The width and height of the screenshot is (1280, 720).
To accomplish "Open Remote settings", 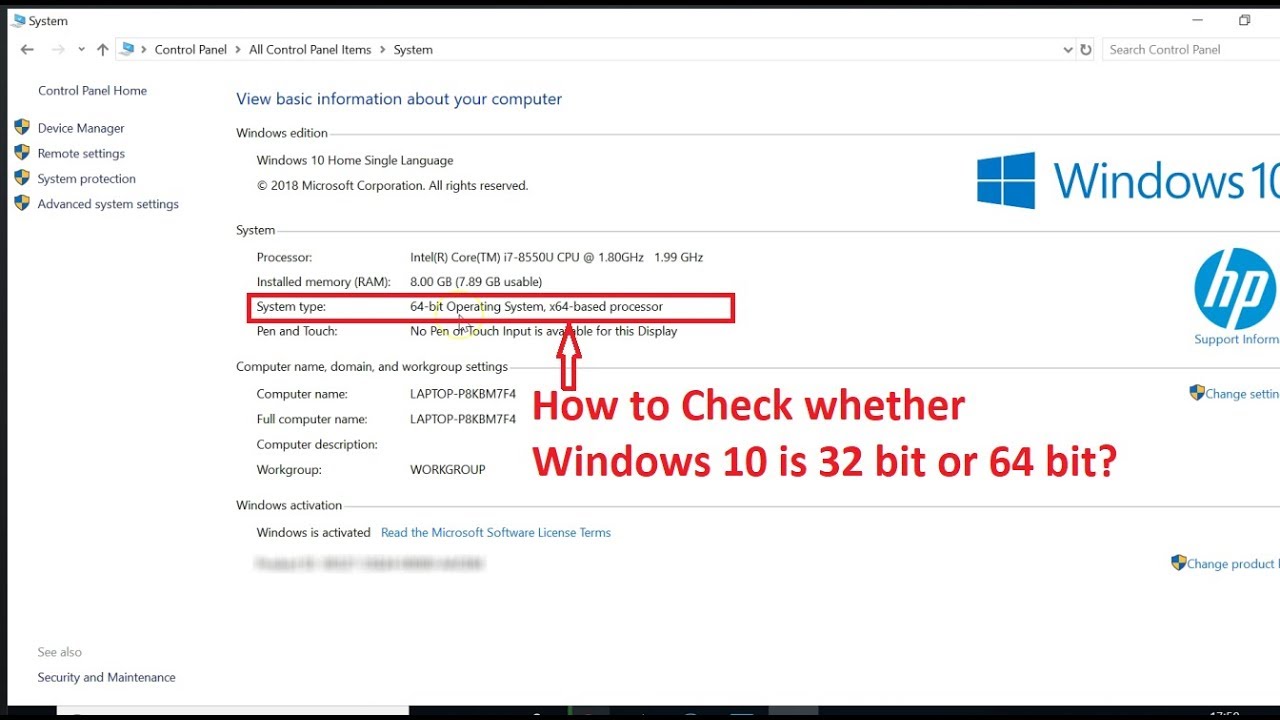I will [x=81, y=153].
